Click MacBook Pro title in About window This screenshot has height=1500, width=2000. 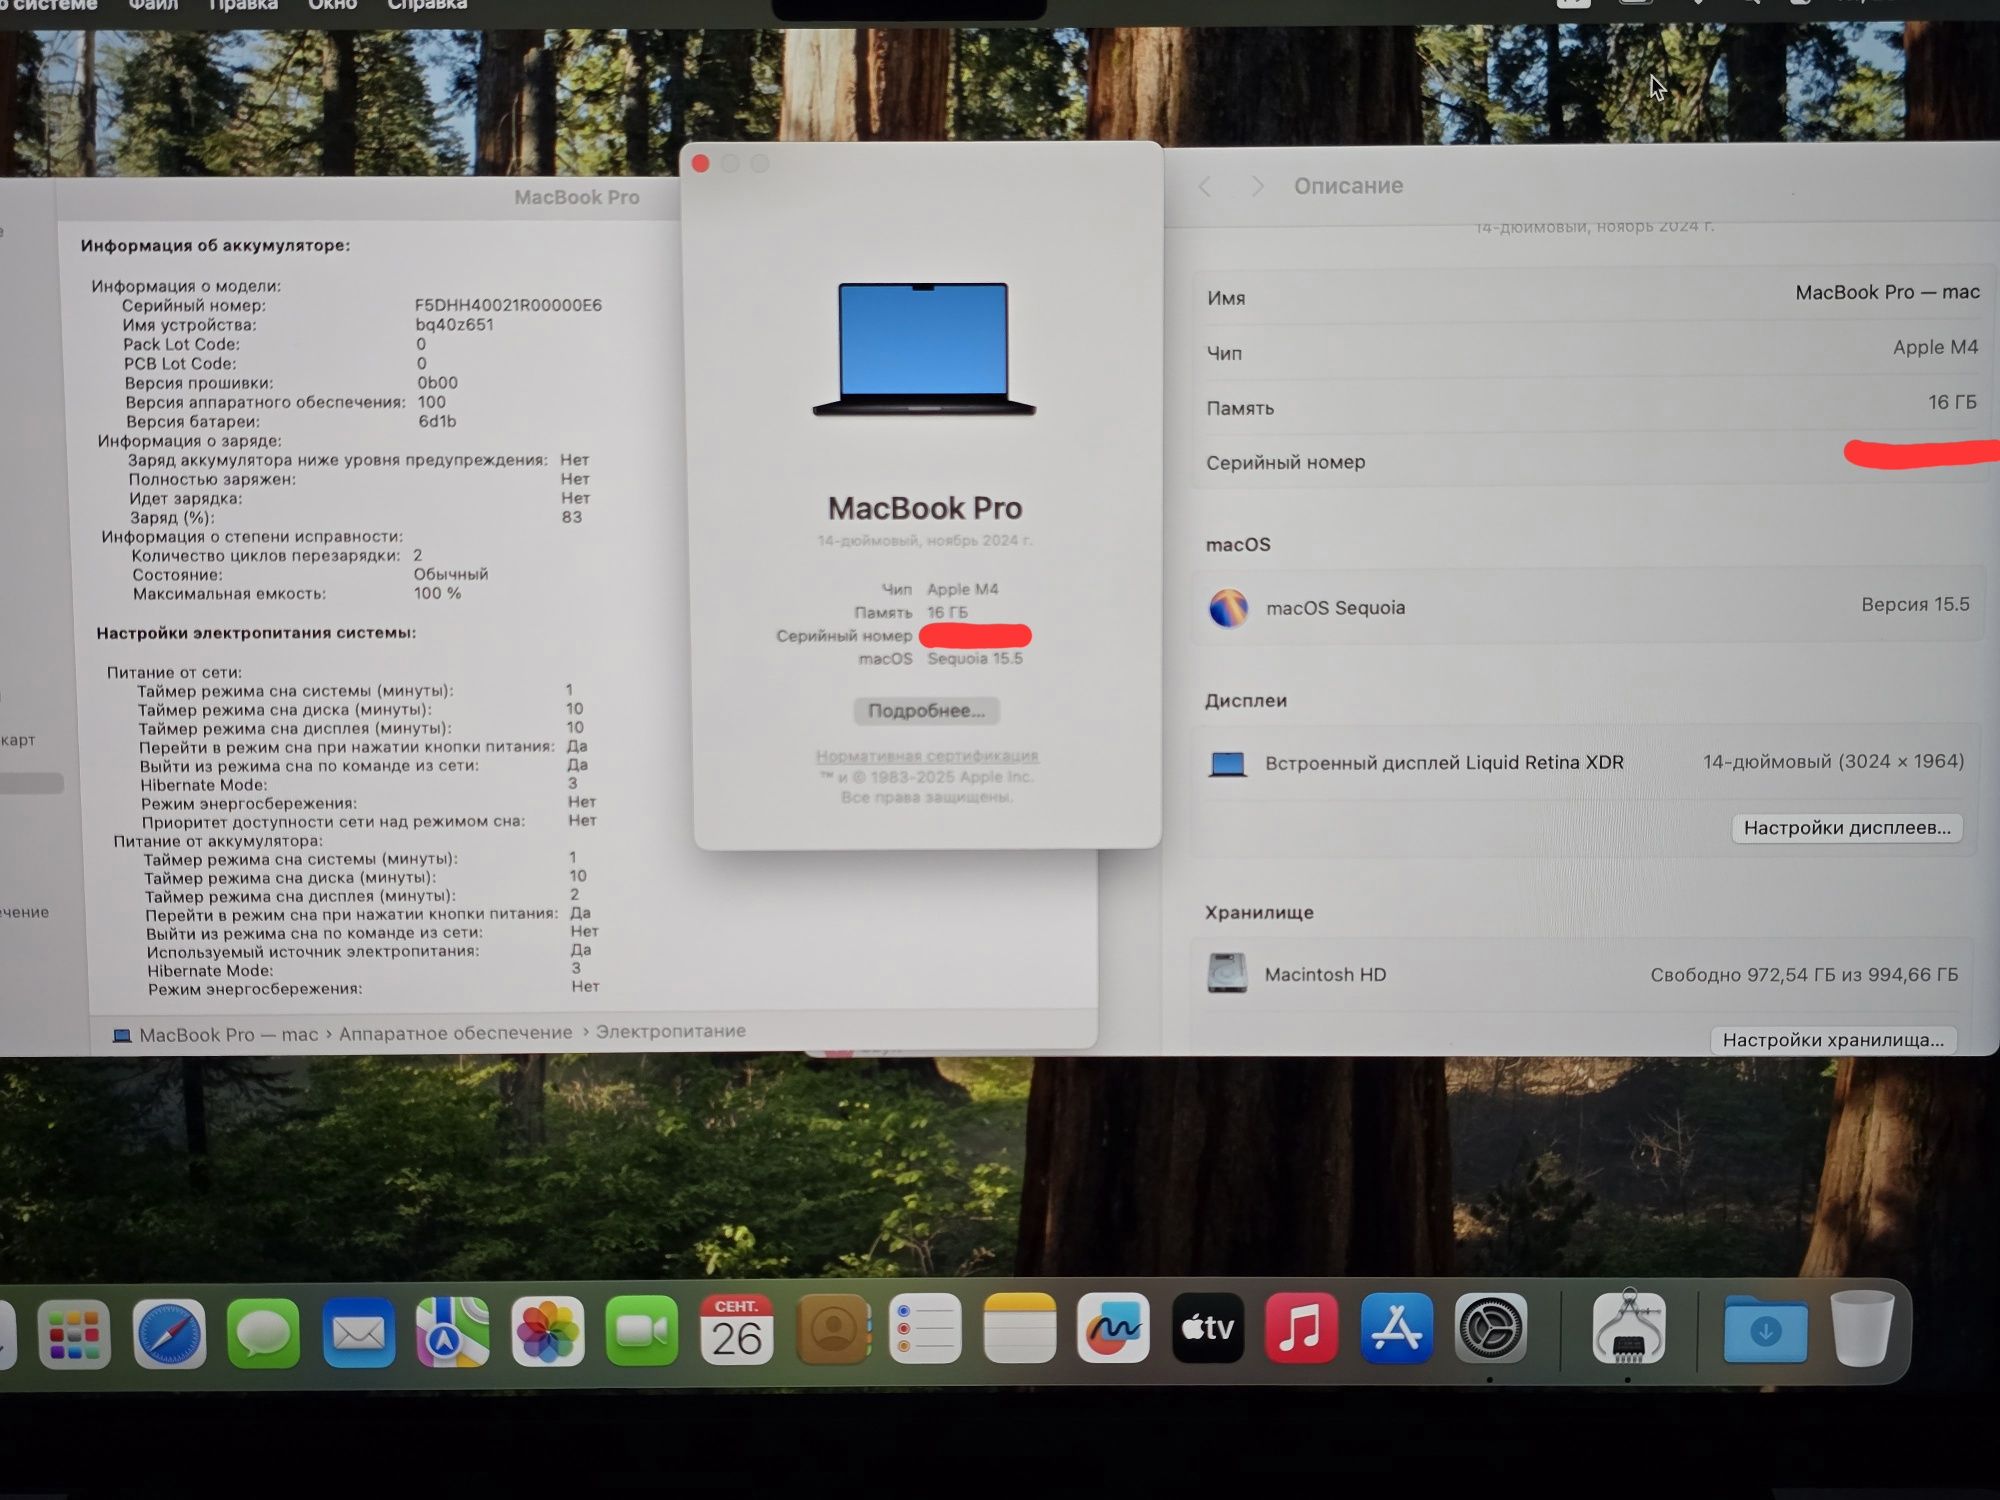tap(925, 508)
